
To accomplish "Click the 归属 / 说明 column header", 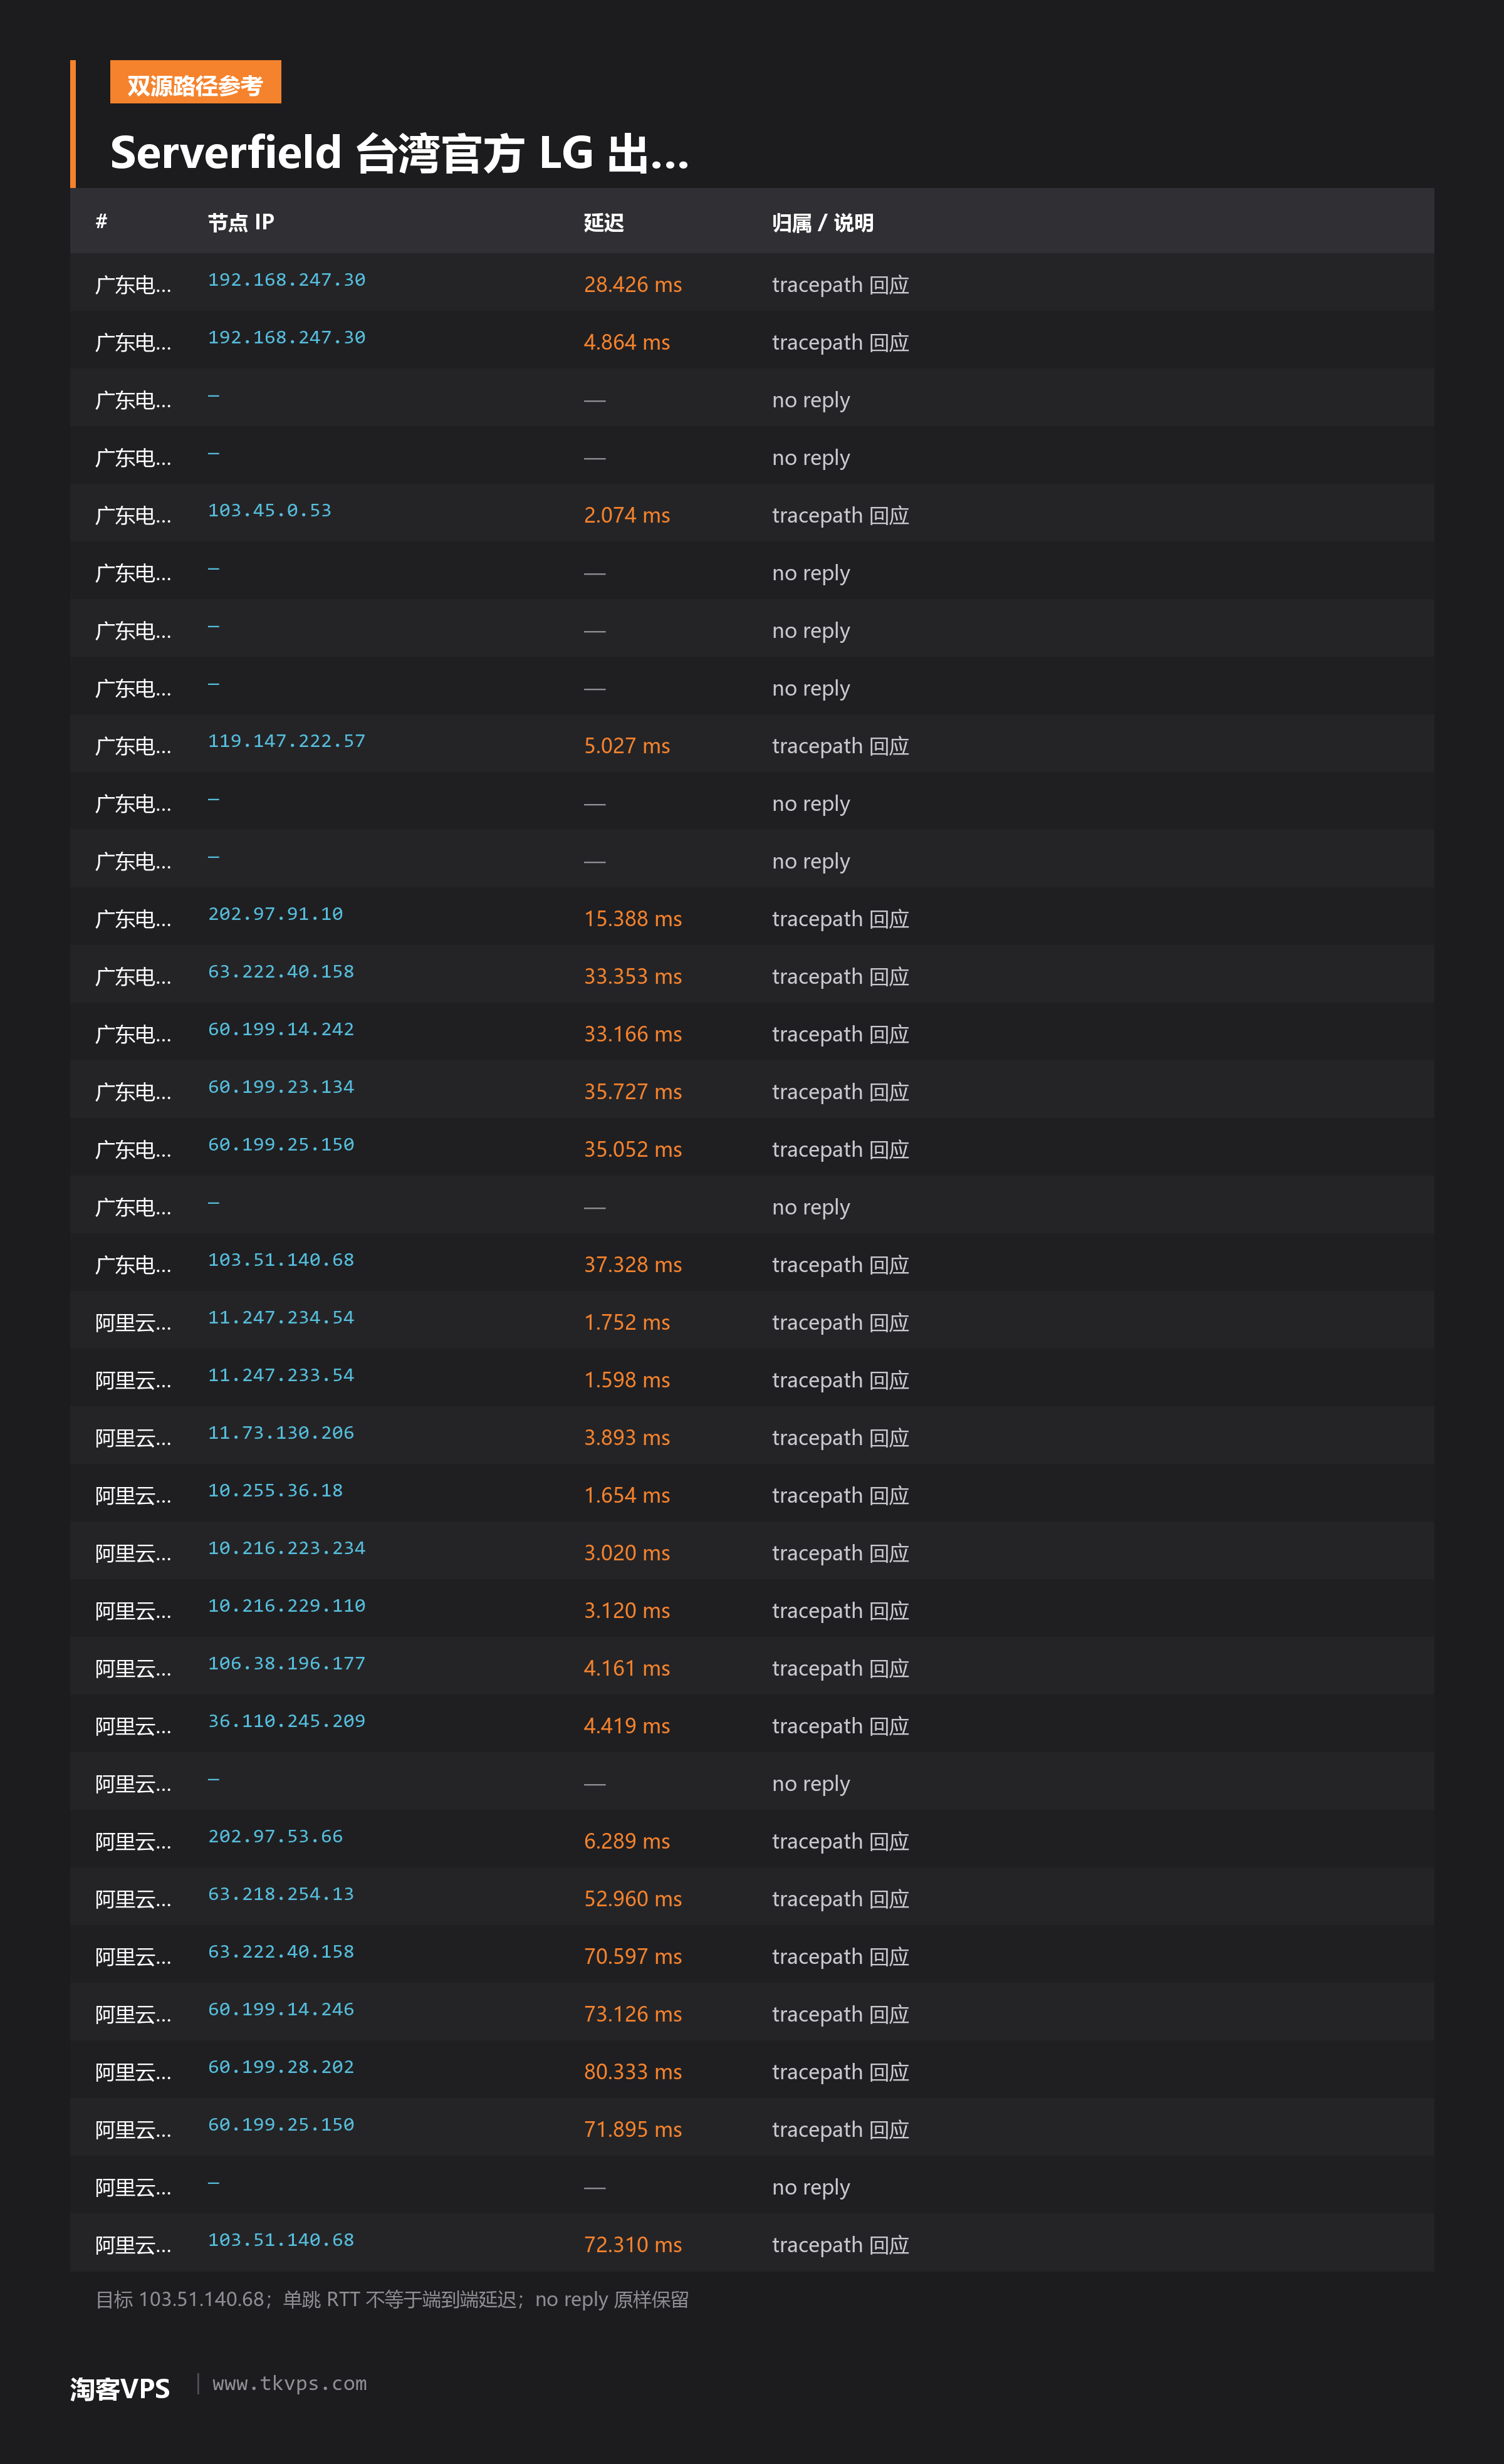I will (822, 222).
